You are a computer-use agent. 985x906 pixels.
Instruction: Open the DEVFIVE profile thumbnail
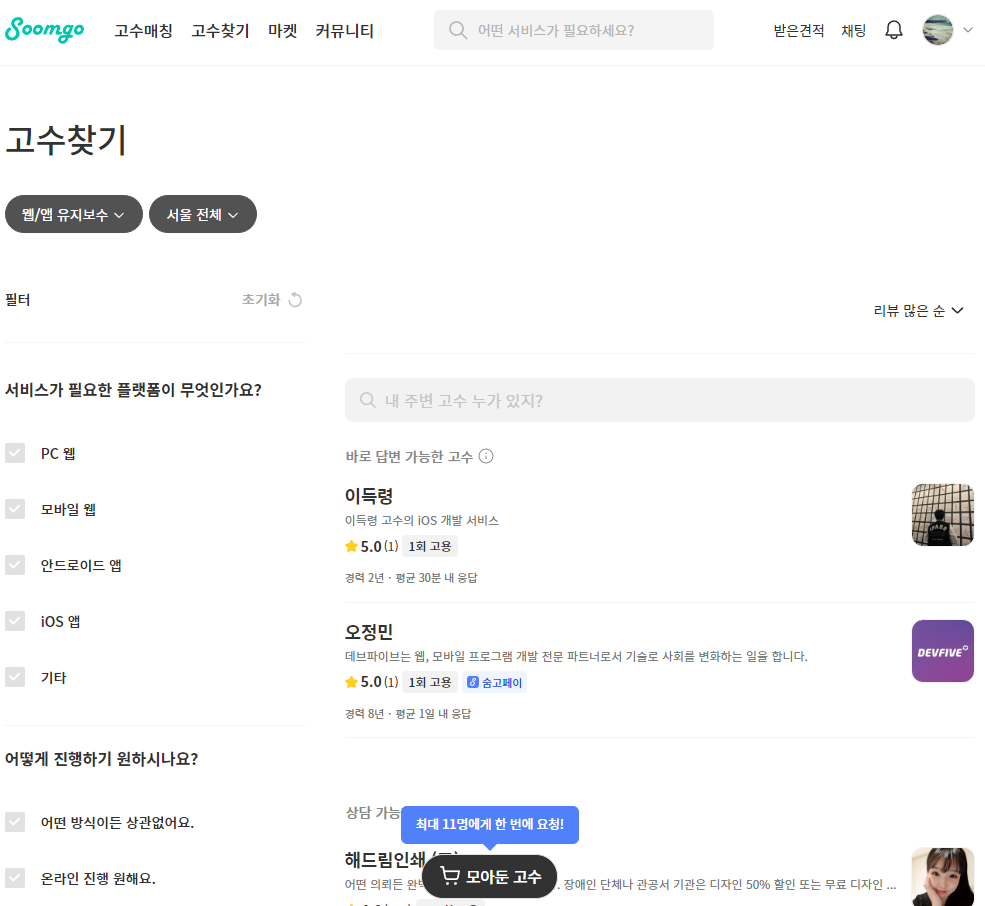pos(942,651)
